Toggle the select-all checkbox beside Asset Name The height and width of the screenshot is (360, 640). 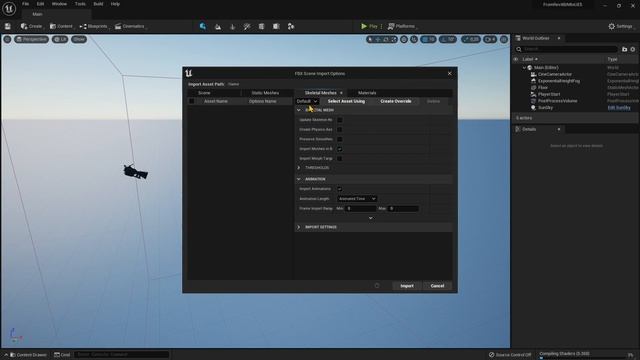tap(191, 101)
